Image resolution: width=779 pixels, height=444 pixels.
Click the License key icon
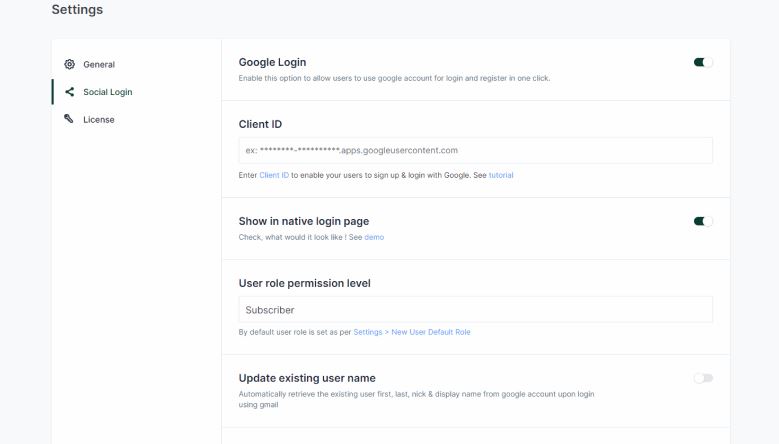[69, 119]
